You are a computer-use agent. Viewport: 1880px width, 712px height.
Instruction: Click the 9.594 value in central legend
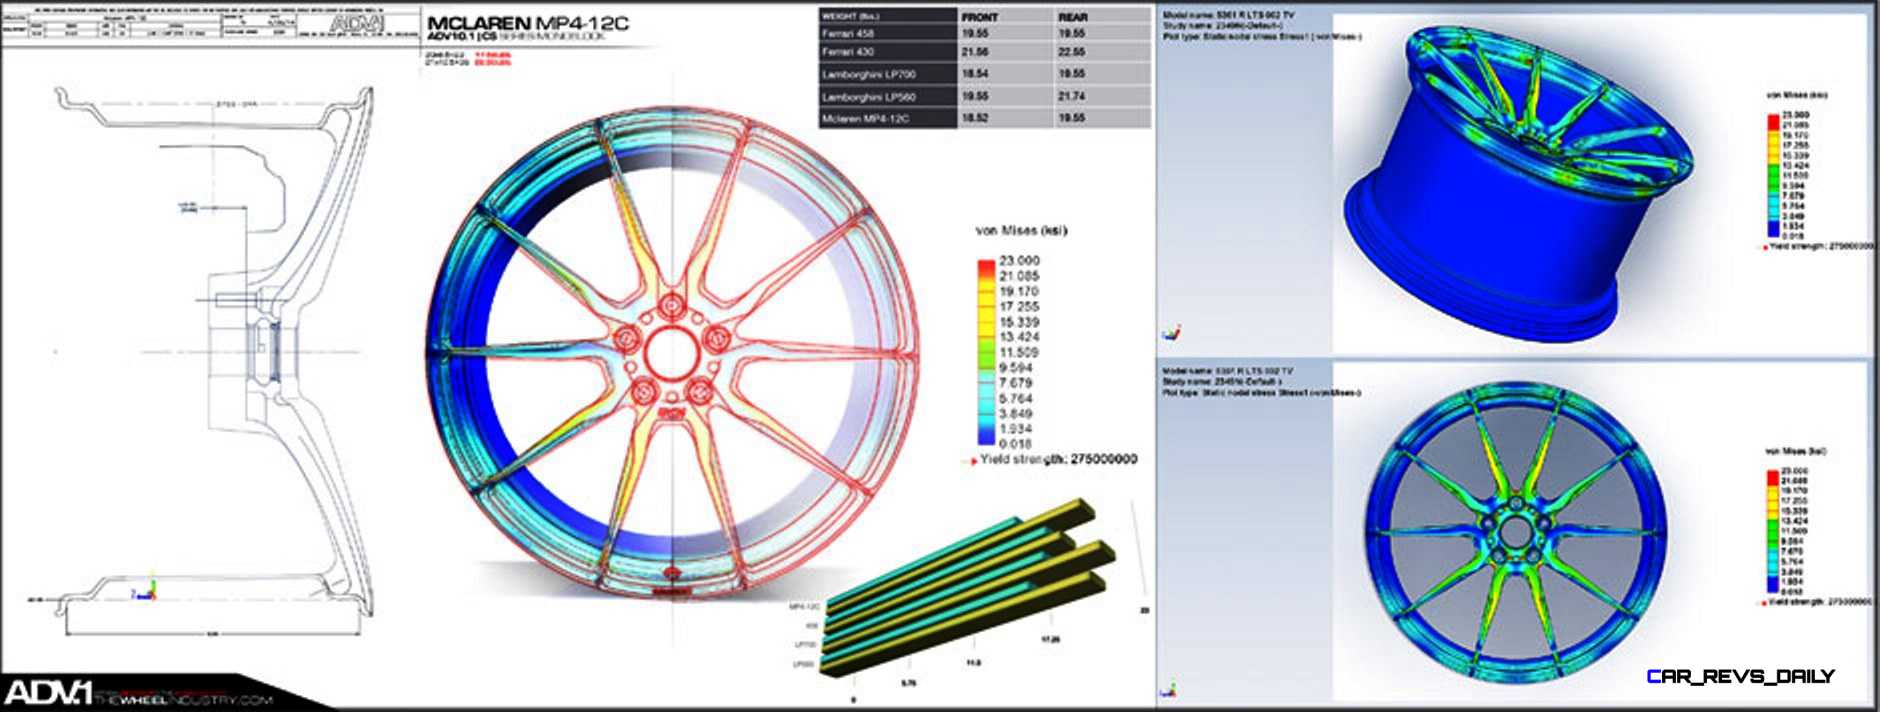1016,368
